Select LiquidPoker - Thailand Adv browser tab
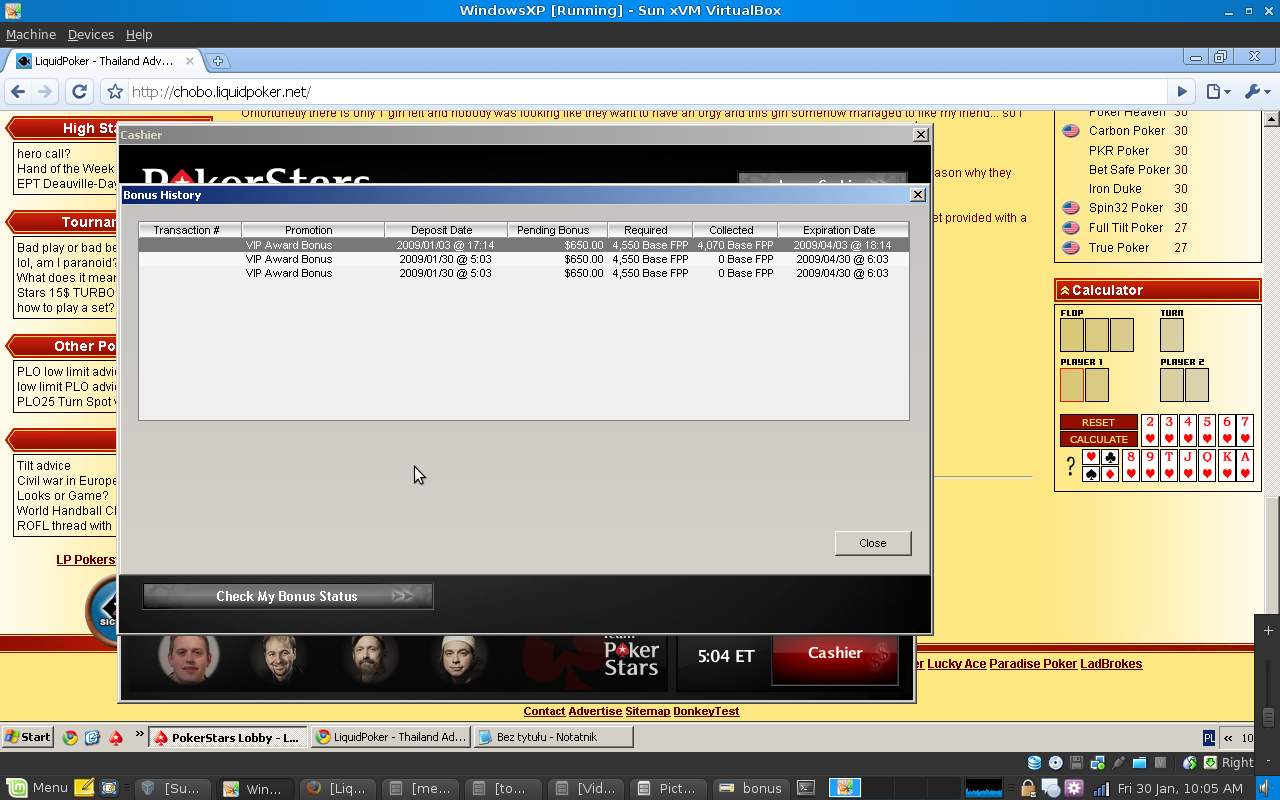1280x800 pixels. (x=104, y=61)
